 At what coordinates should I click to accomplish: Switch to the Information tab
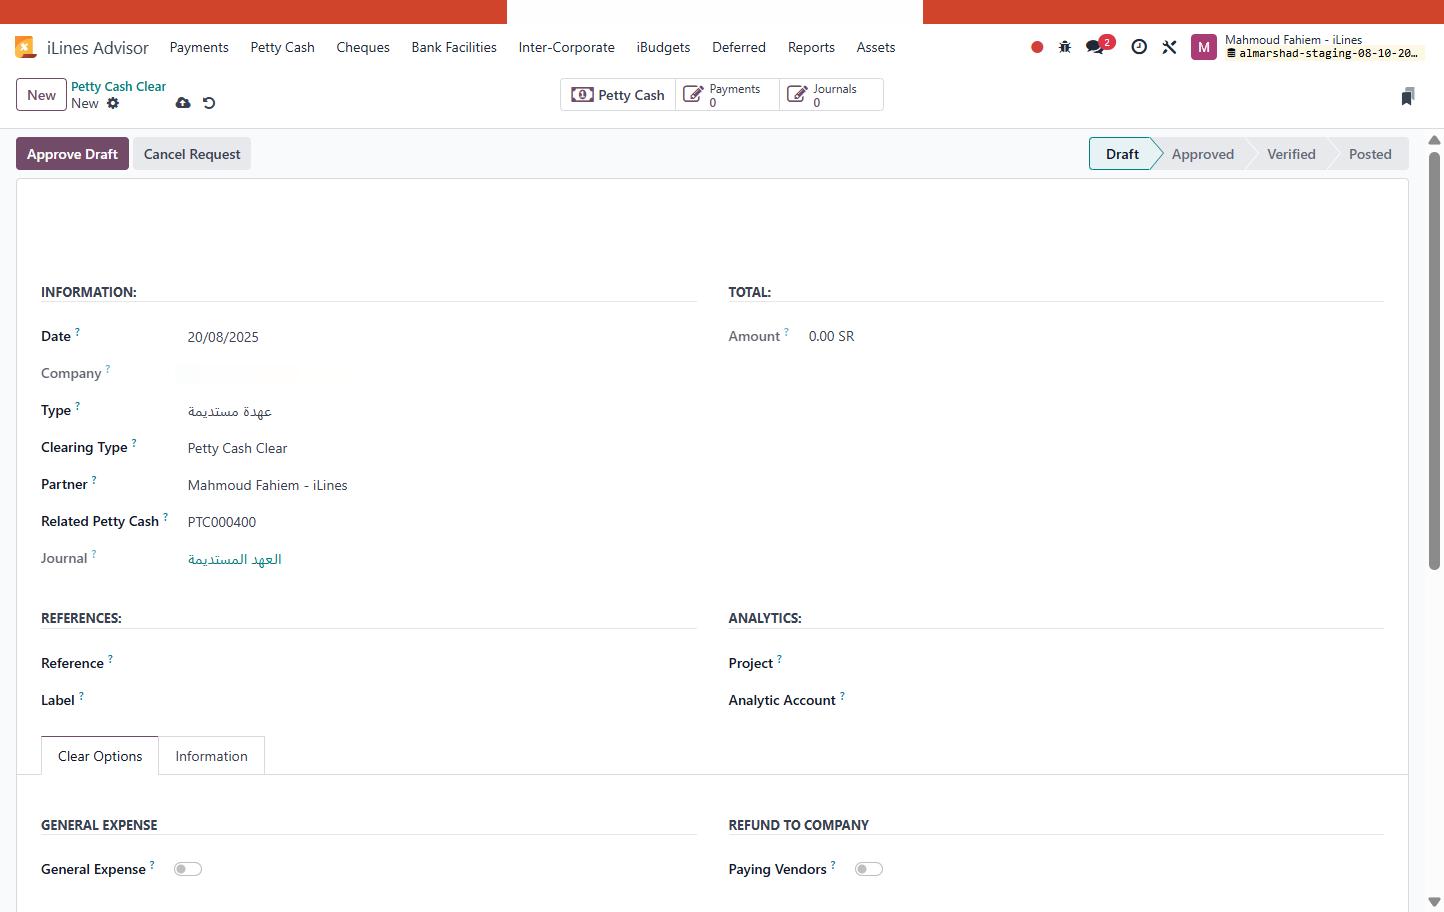point(211,756)
